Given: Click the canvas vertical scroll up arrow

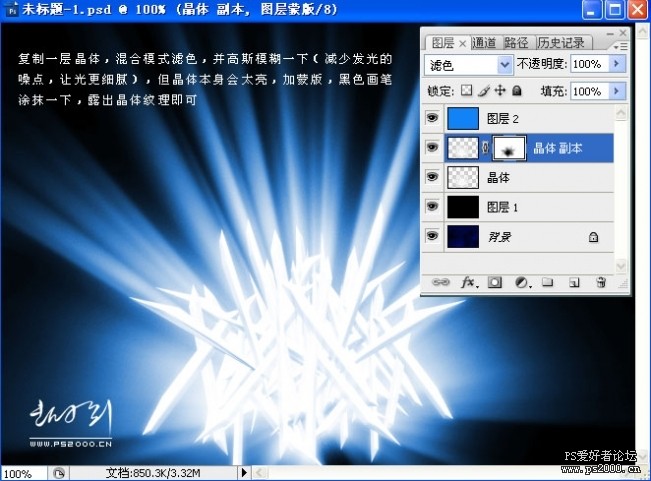Looking at the screenshot, I should click(x=643, y=31).
